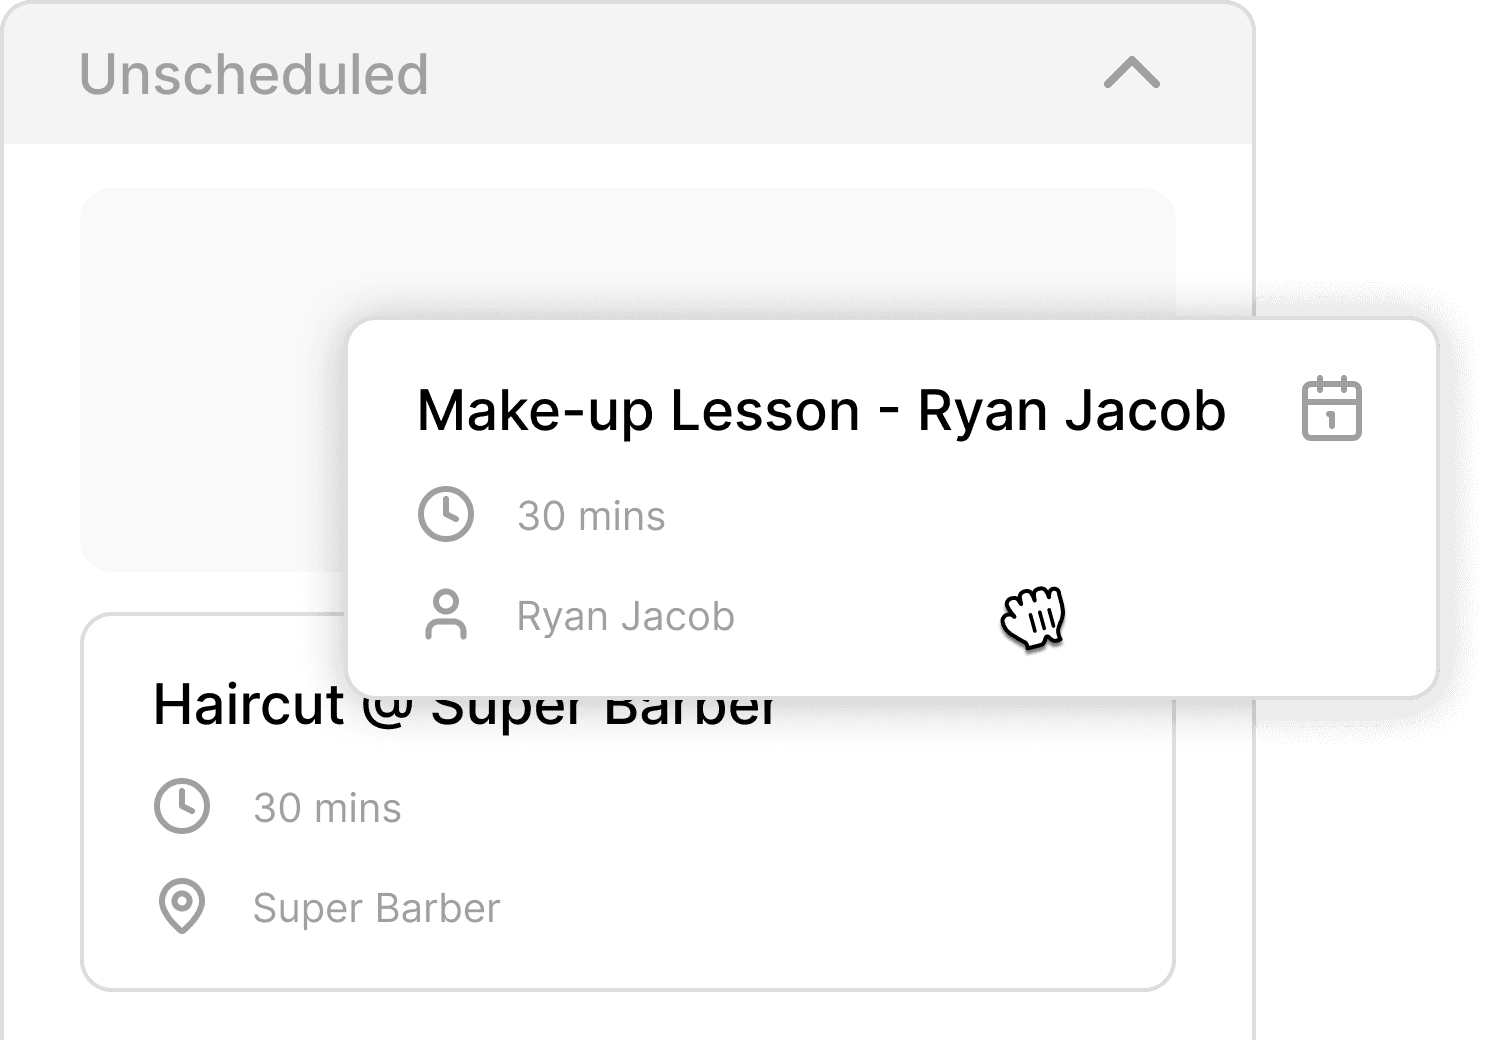The image size is (1492, 1040).
Task: Click the Super Barber location label
Action: [x=375, y=908]
